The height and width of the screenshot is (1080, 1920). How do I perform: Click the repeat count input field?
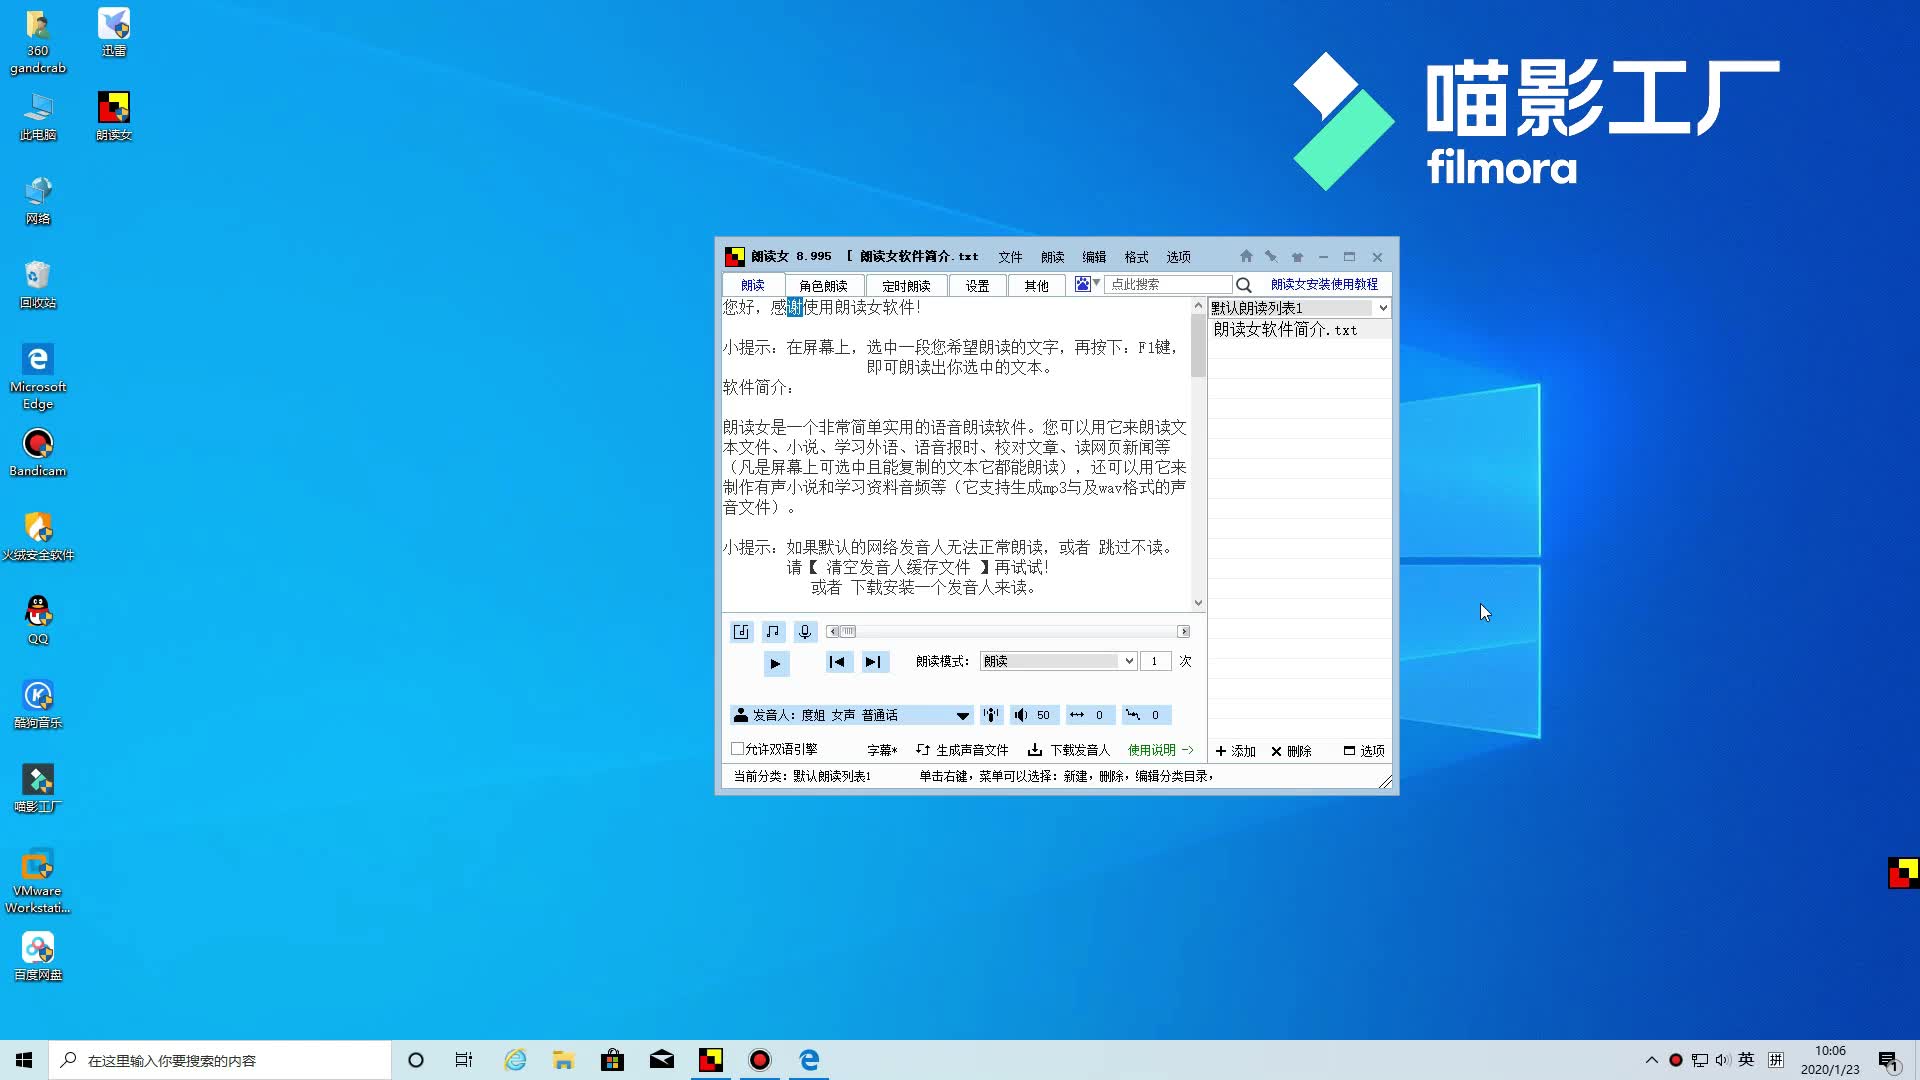point(1155,661)
